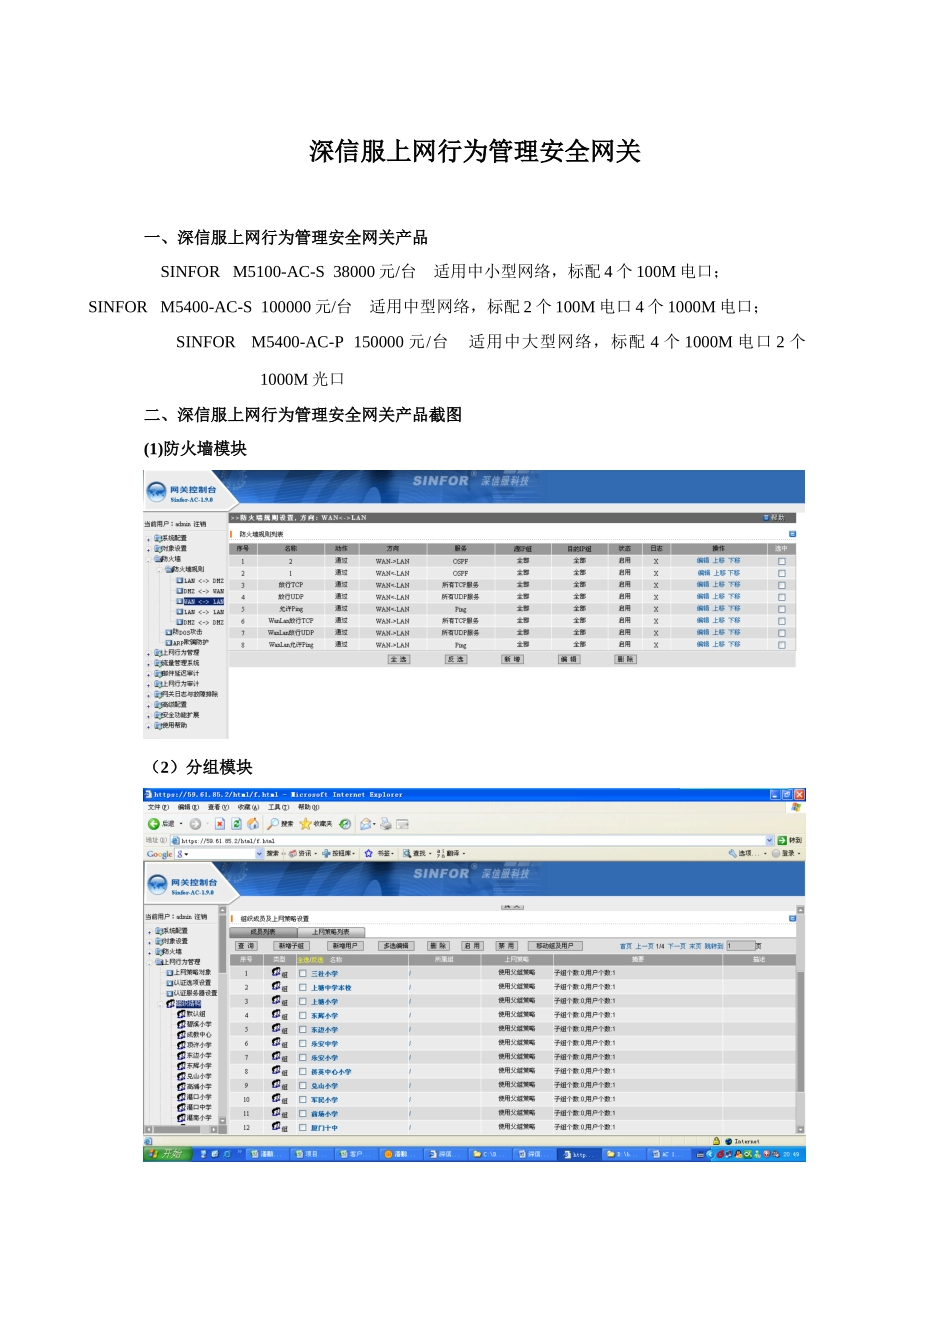Viewport: 950px width, 1344px height.
Task: Click the 移动组及用户 button
Action: pyautogui.click(x=554, y=945)
